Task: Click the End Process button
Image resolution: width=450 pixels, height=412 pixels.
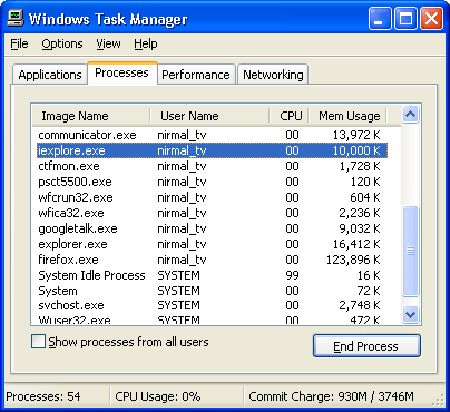Action: coord(367,346)
